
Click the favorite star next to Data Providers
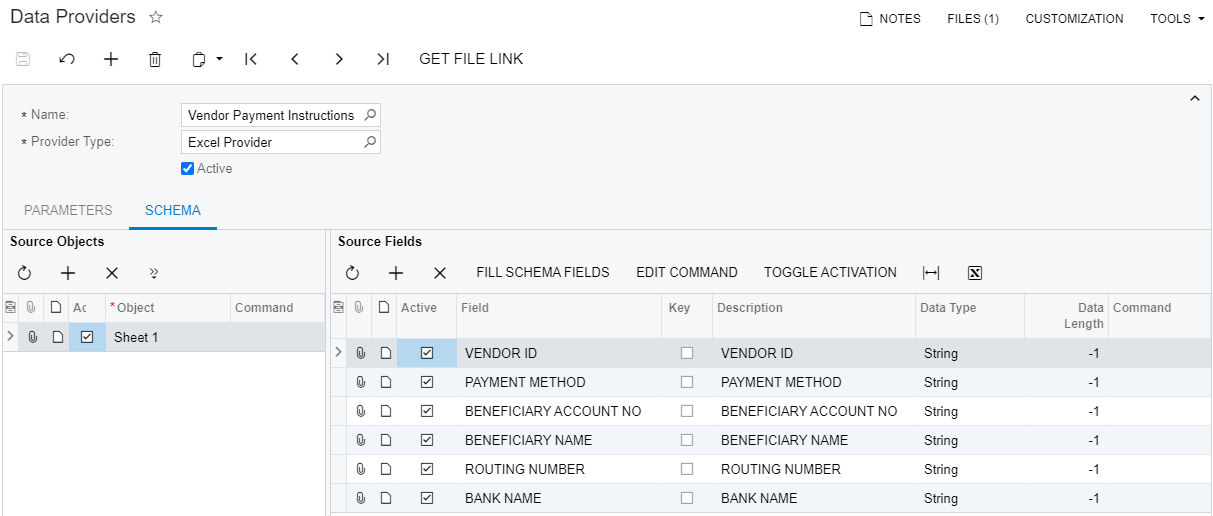[155, 18]
